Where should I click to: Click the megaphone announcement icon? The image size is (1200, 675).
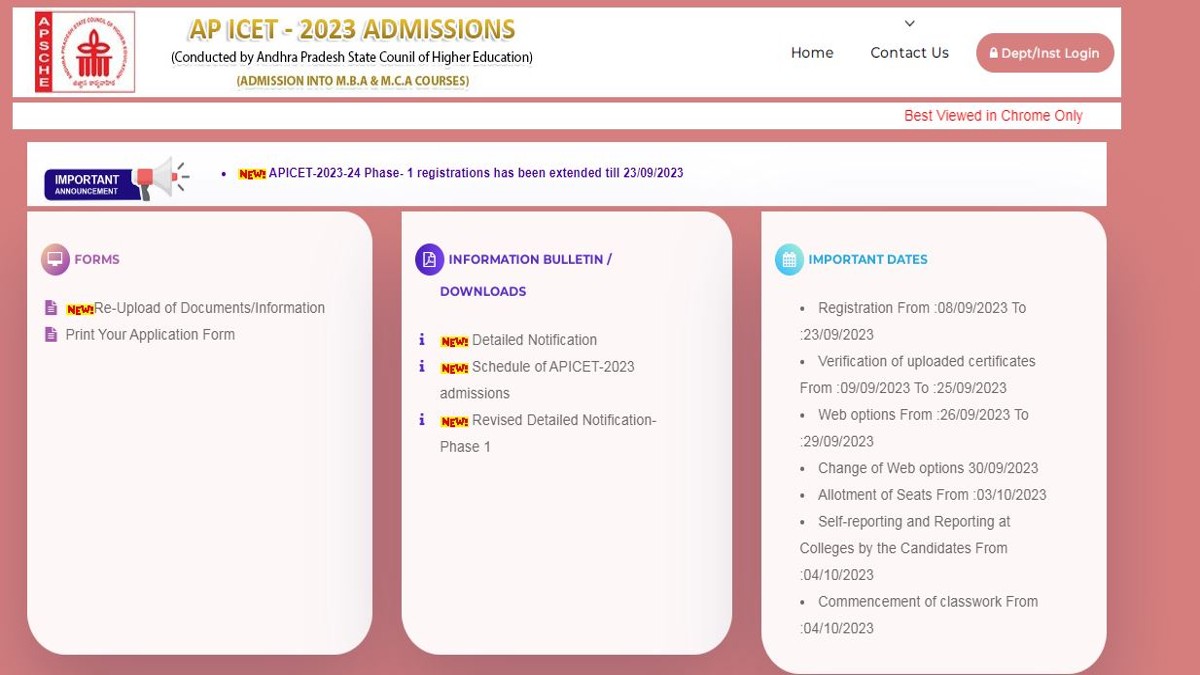pyautogui.click(x=159, y=178)
